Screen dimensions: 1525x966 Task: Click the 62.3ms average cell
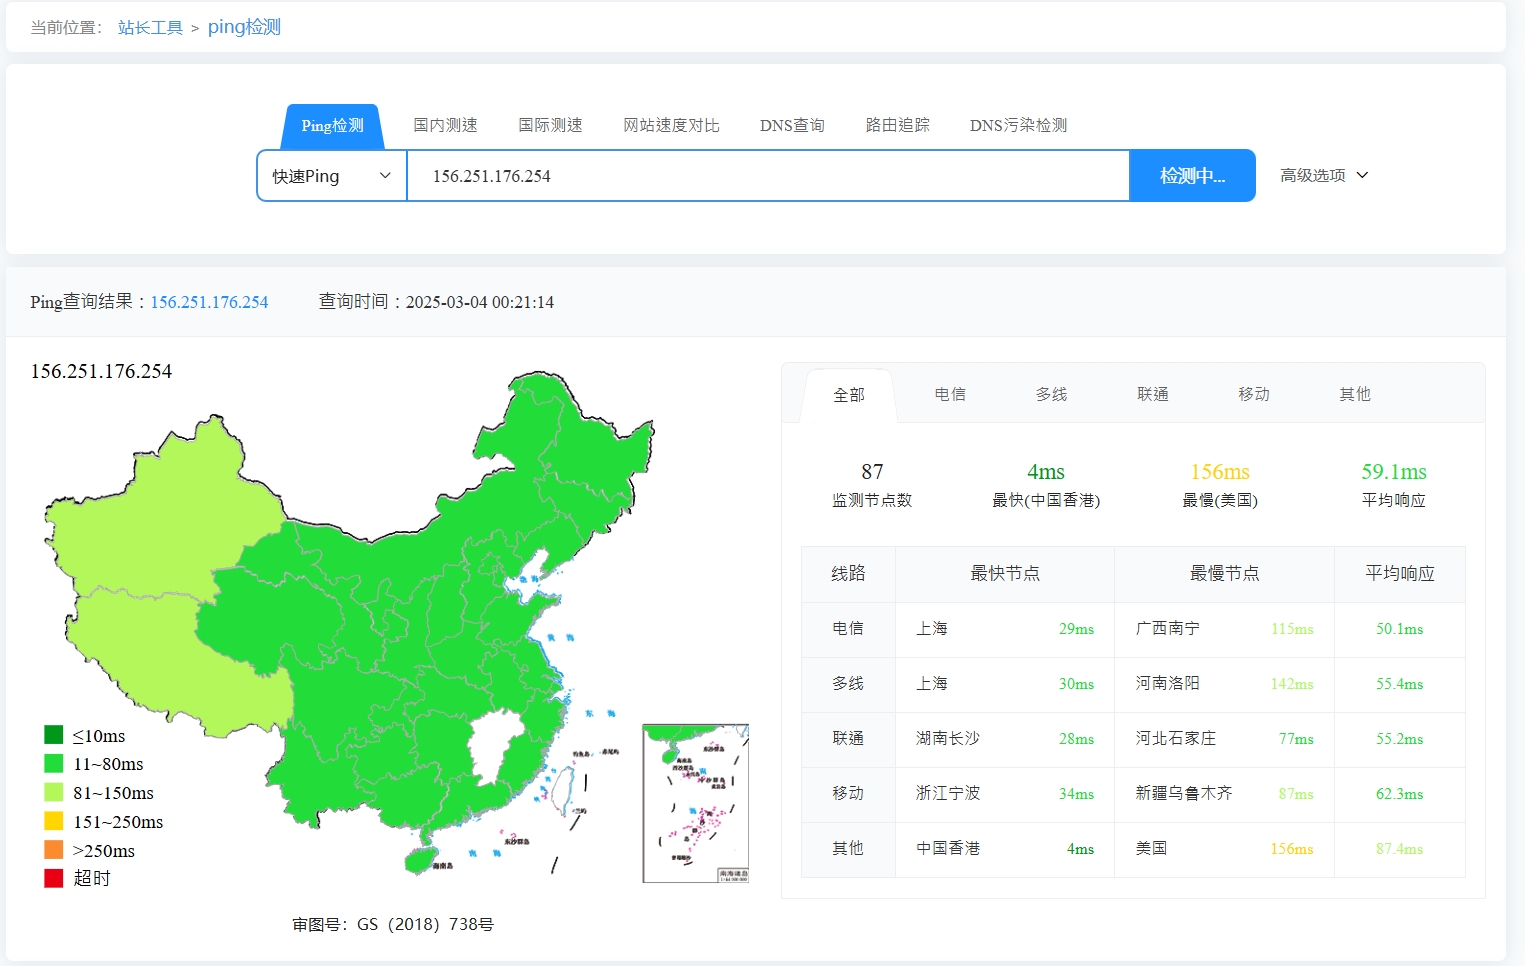[1399, 794]
